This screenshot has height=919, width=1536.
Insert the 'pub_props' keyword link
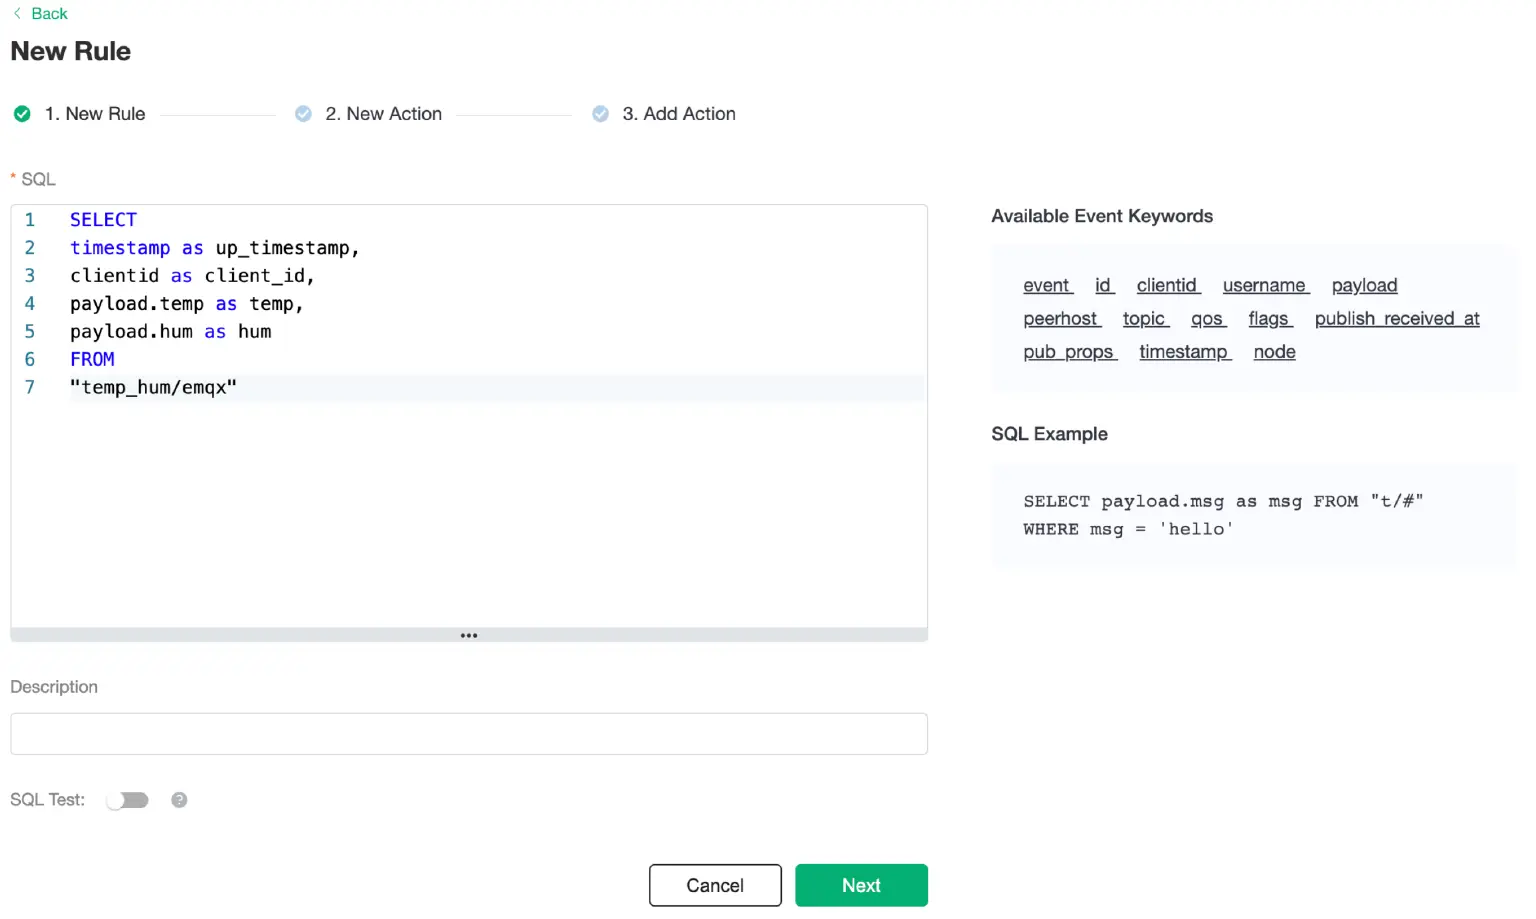pos(1069,352)
